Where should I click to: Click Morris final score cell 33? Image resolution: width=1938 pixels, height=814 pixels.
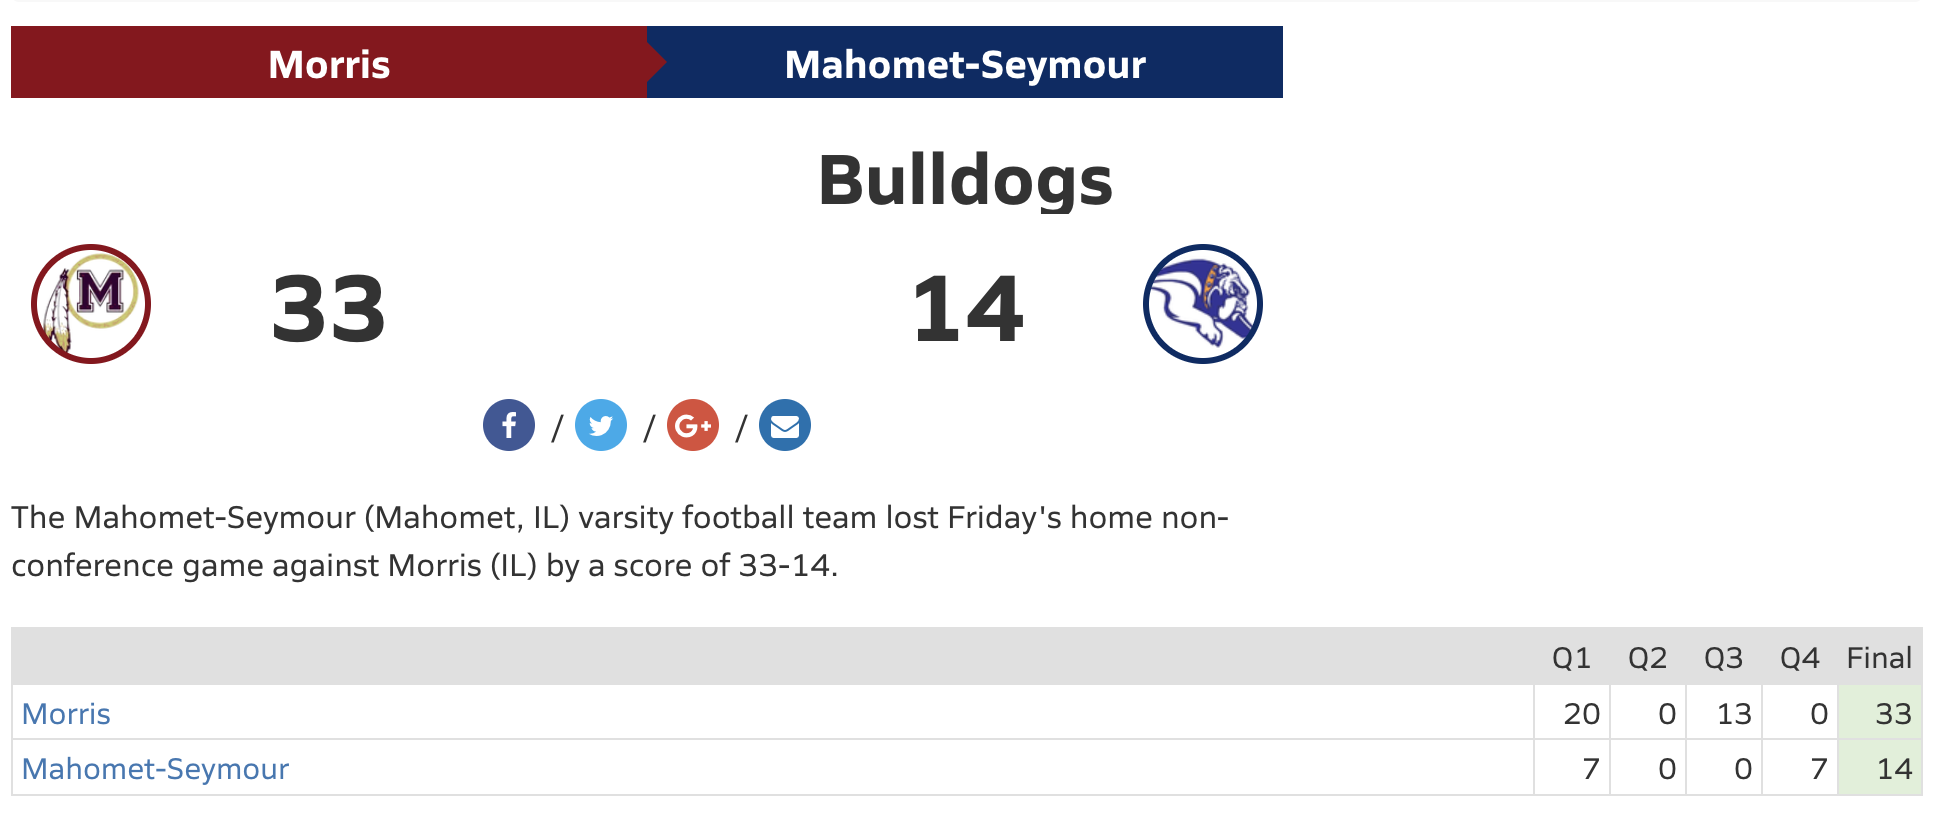coord(1880,713)
